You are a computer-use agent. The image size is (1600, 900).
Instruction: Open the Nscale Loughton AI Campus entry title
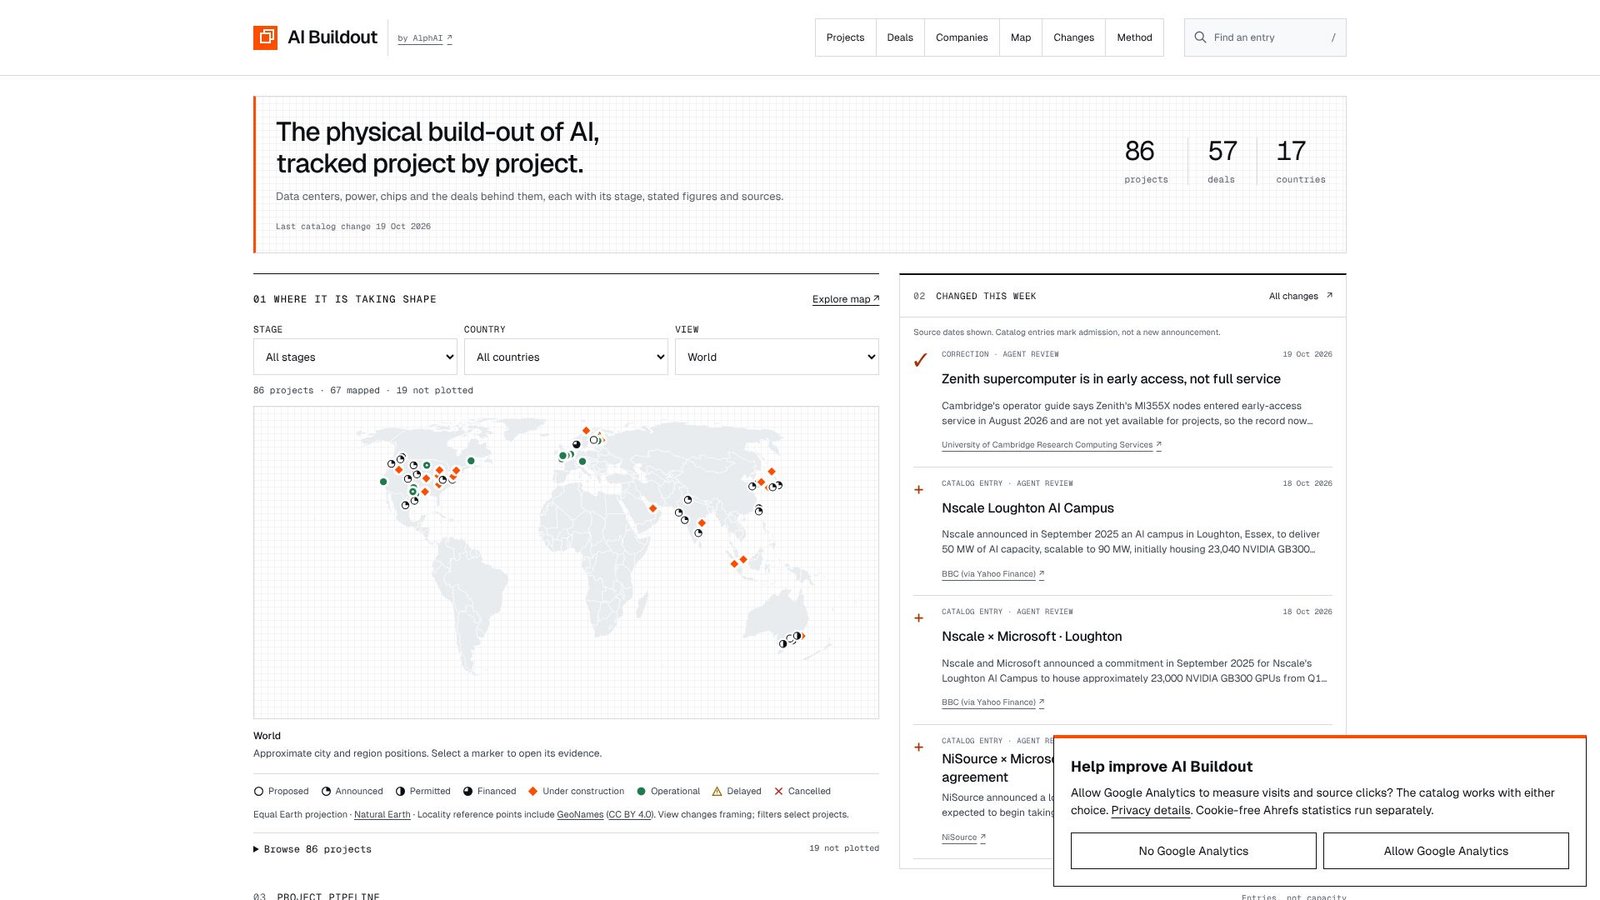tap(1028, 508)
